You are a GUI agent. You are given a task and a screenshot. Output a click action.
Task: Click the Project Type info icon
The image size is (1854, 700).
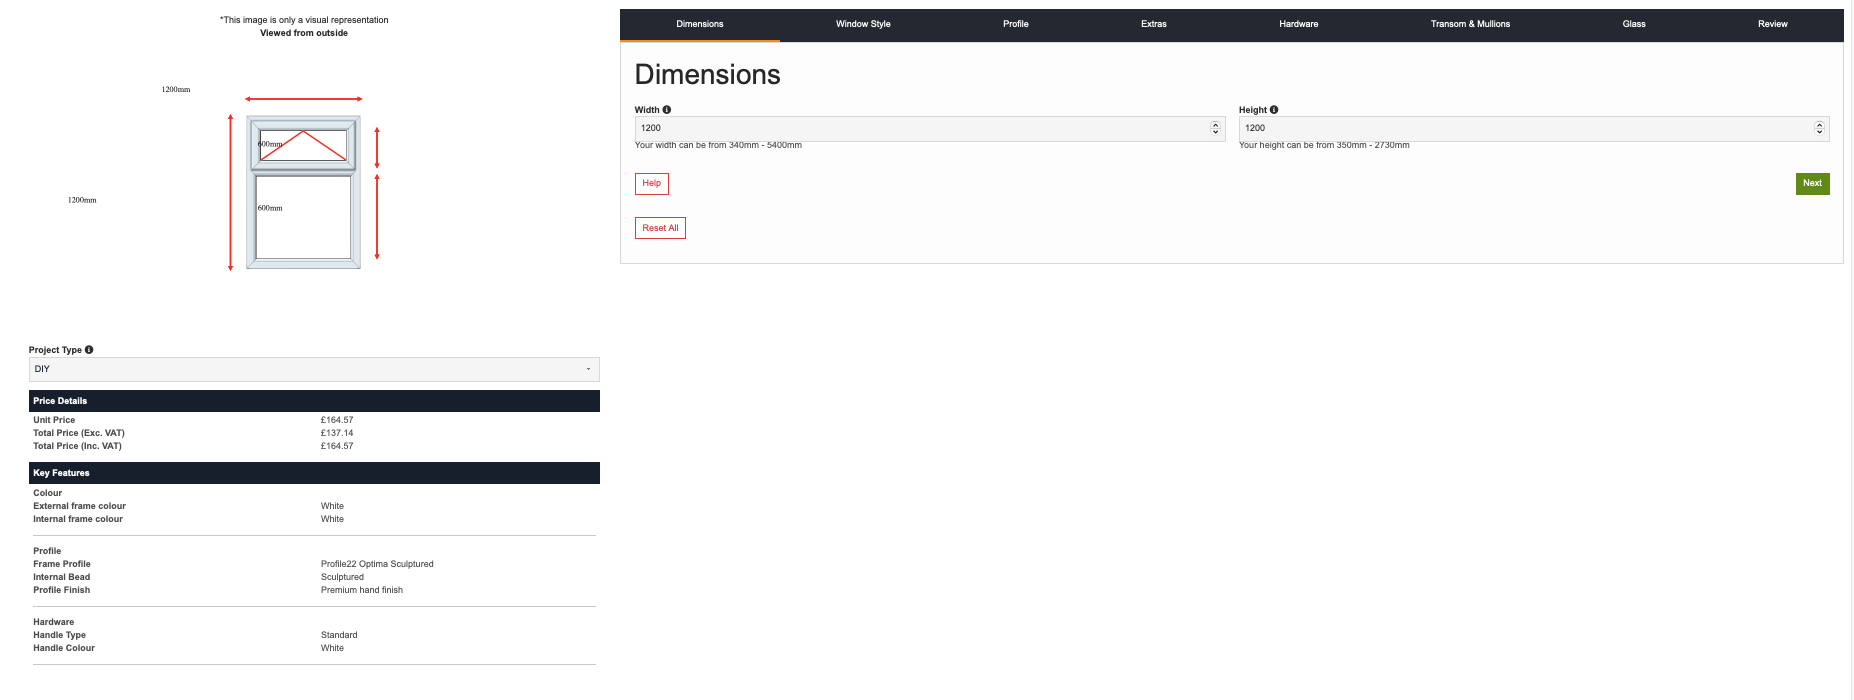pyautogui.click(x=89, y=350)
